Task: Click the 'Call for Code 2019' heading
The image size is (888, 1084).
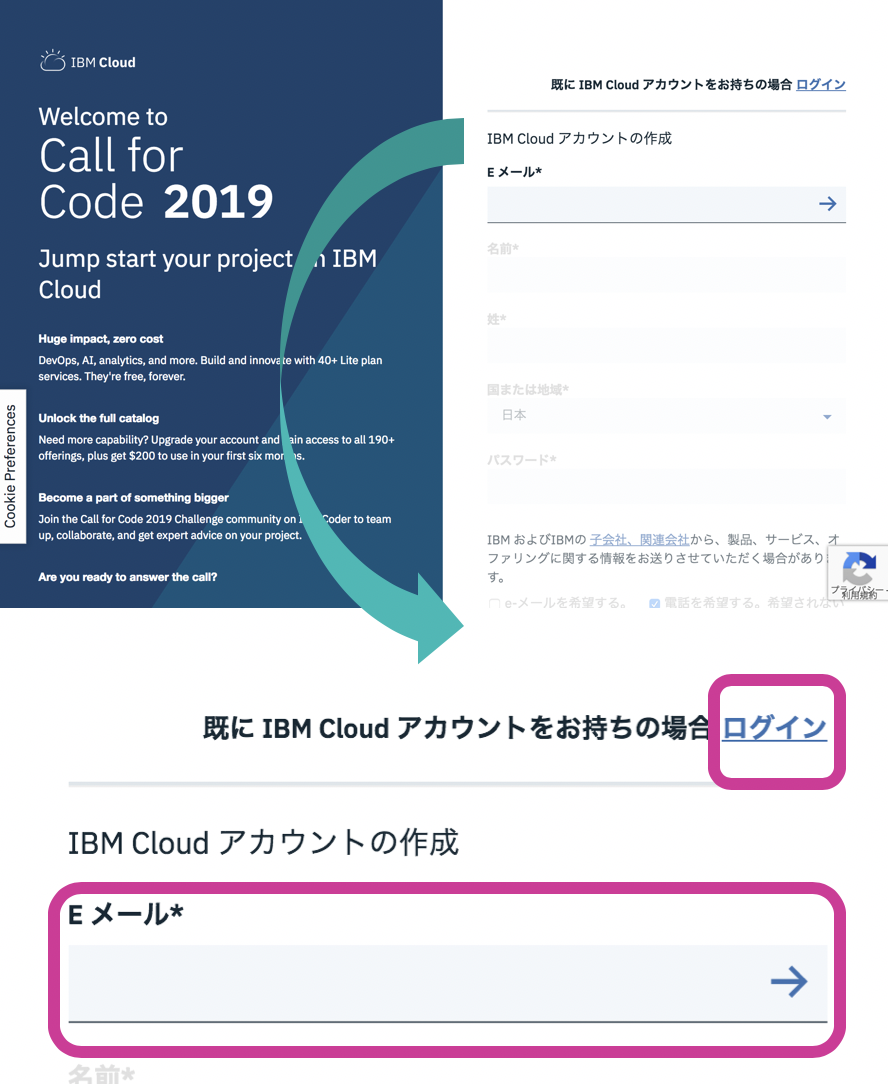Action: click(156, 178)
